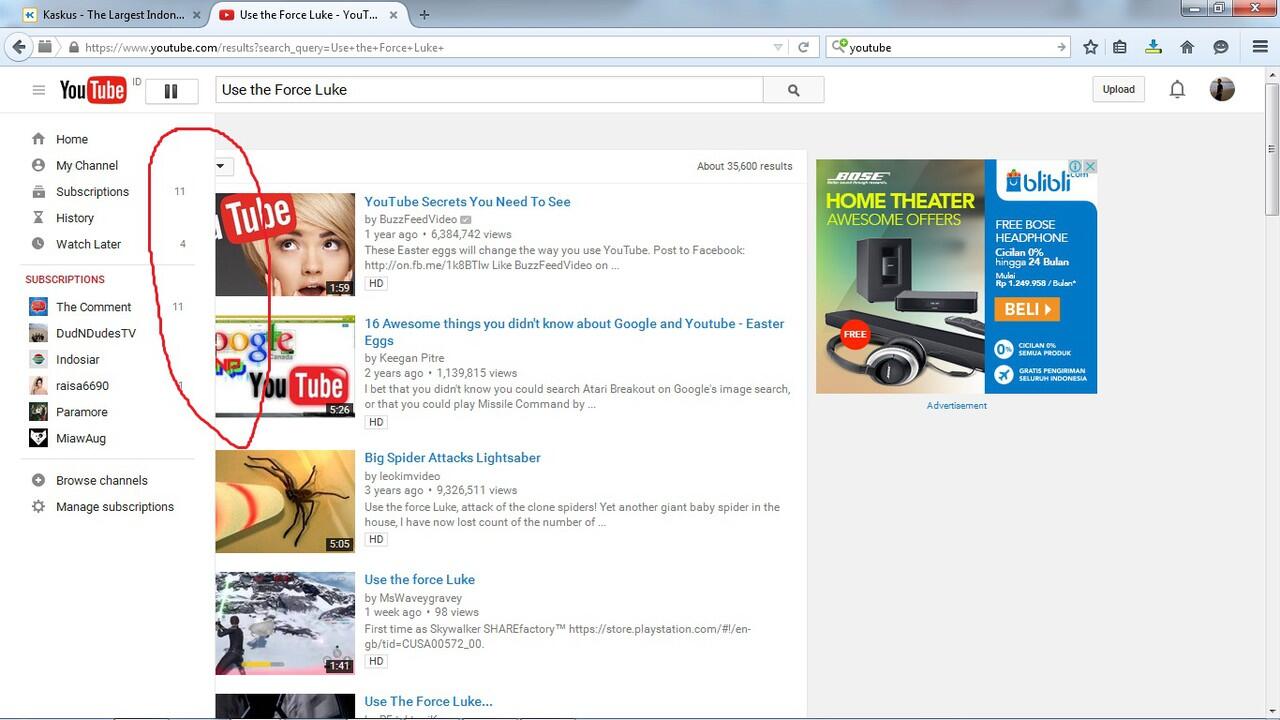
Task: Open the BuzzFeedVideo channel link
Action: coord(418,219)
